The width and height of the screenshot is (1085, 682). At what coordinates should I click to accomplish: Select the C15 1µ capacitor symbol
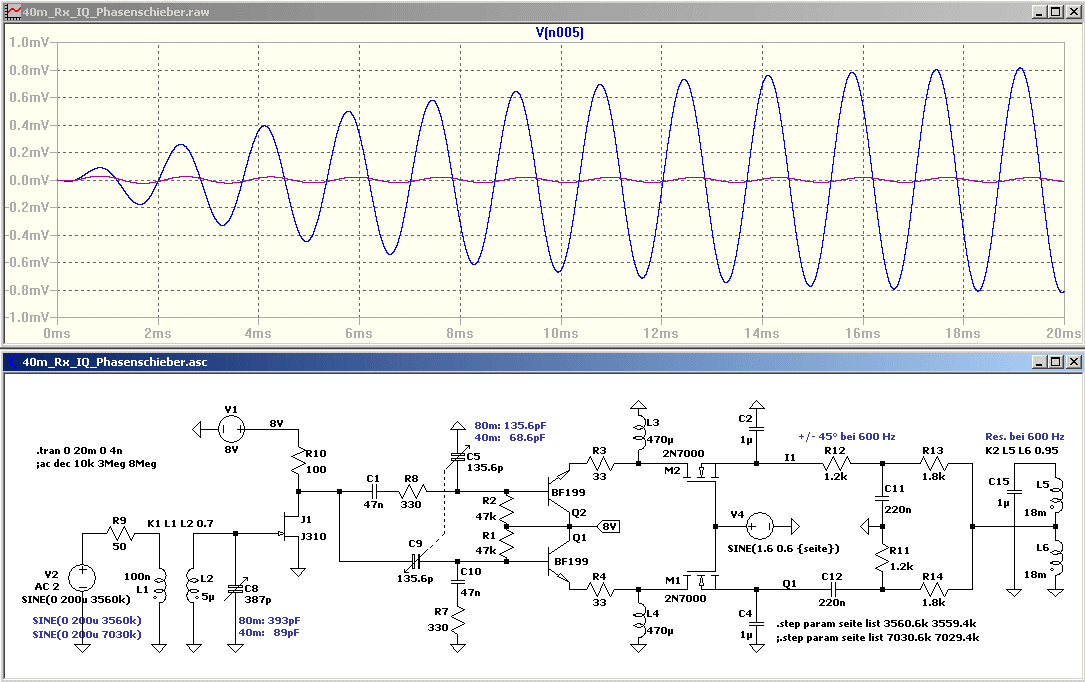1015,493
